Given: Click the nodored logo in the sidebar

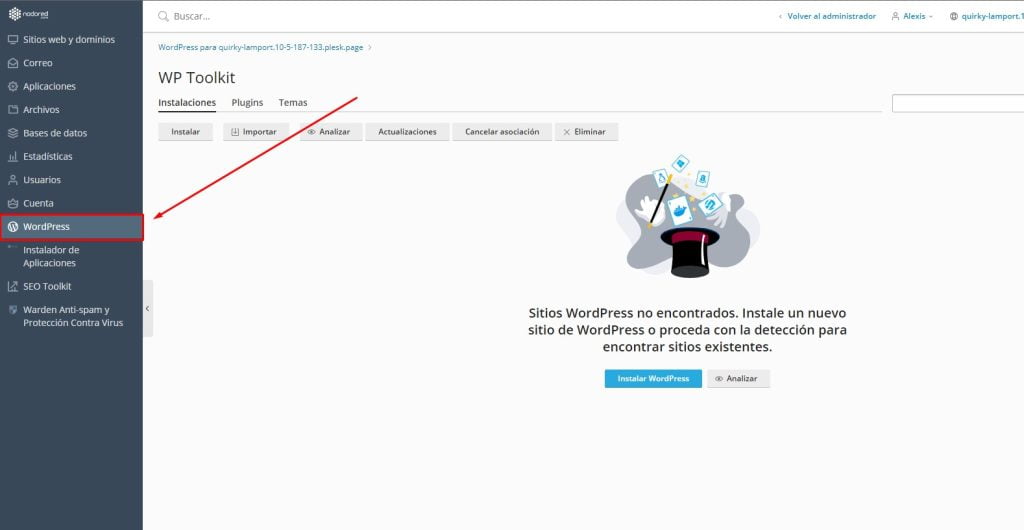Looking at the screenshot, I should (x=28, y=14).
